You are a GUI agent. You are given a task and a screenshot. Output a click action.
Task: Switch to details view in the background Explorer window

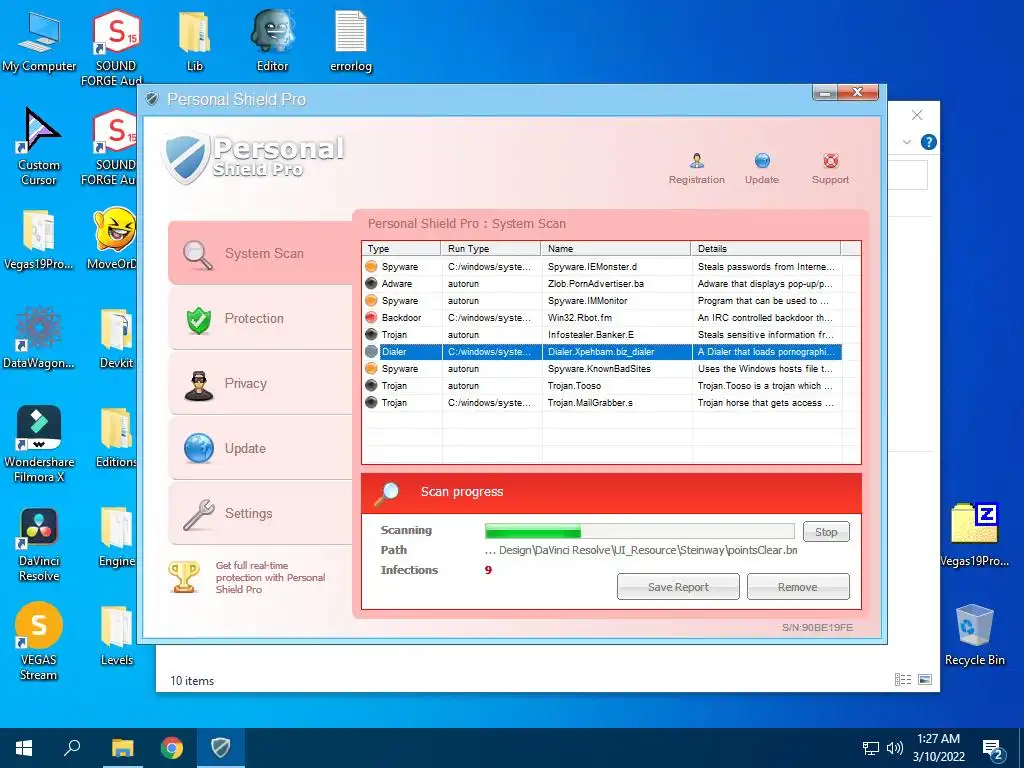click(x=903, y=680)
